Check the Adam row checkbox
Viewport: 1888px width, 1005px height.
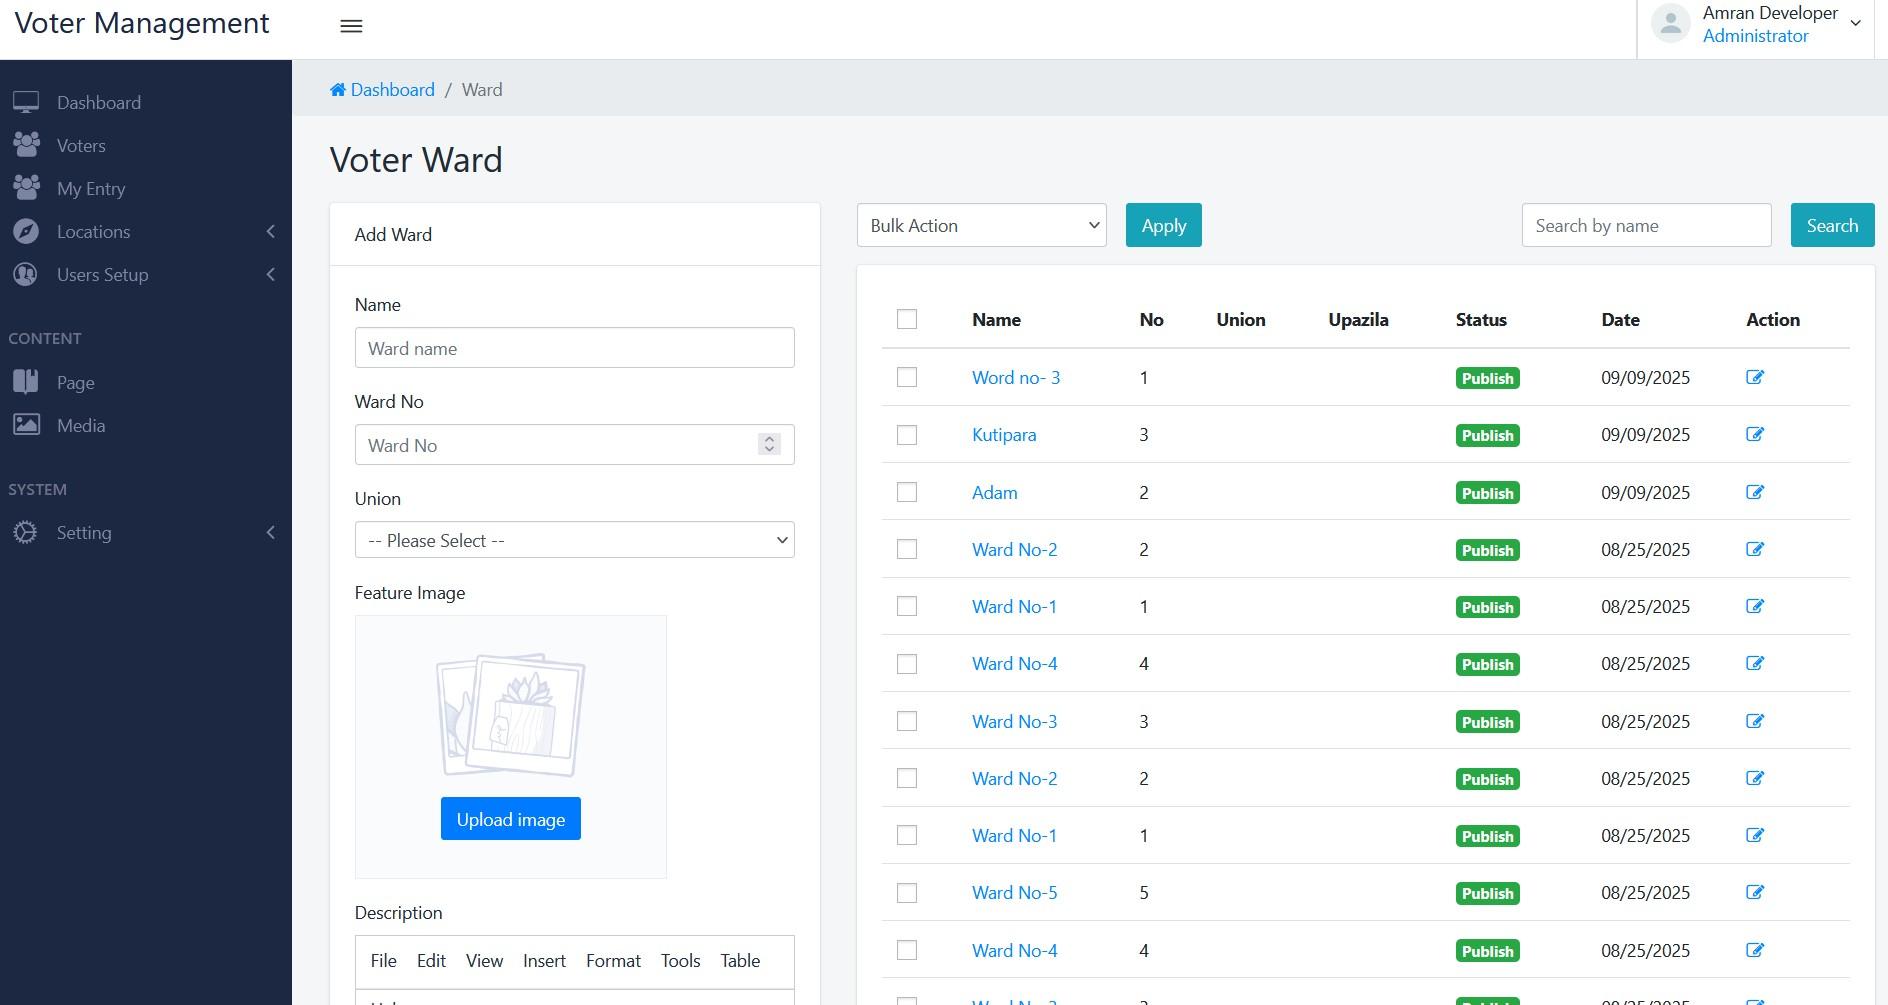tap(907, 492)
